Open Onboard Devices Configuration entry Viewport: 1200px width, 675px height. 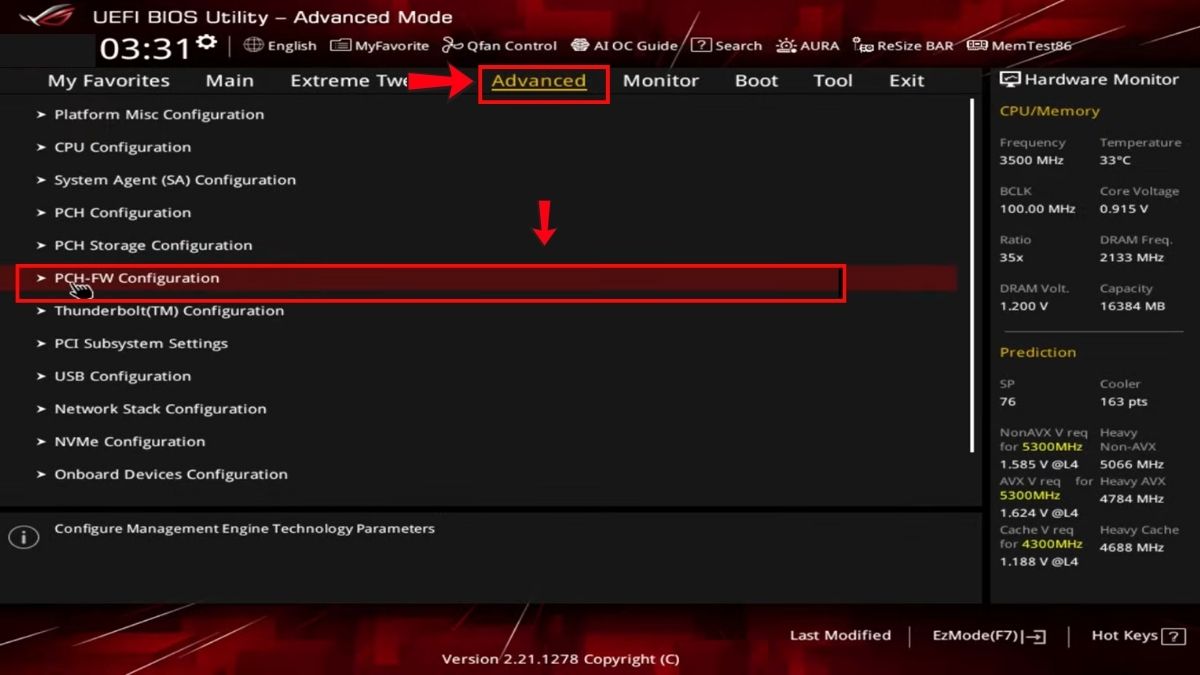tap(171, 475)
